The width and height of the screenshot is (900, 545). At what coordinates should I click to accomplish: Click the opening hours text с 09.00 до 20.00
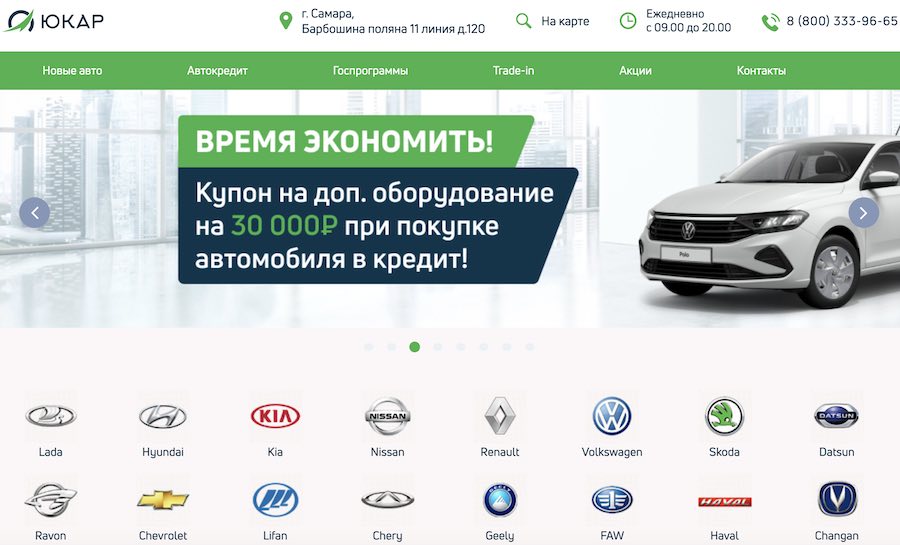point(688,28)
